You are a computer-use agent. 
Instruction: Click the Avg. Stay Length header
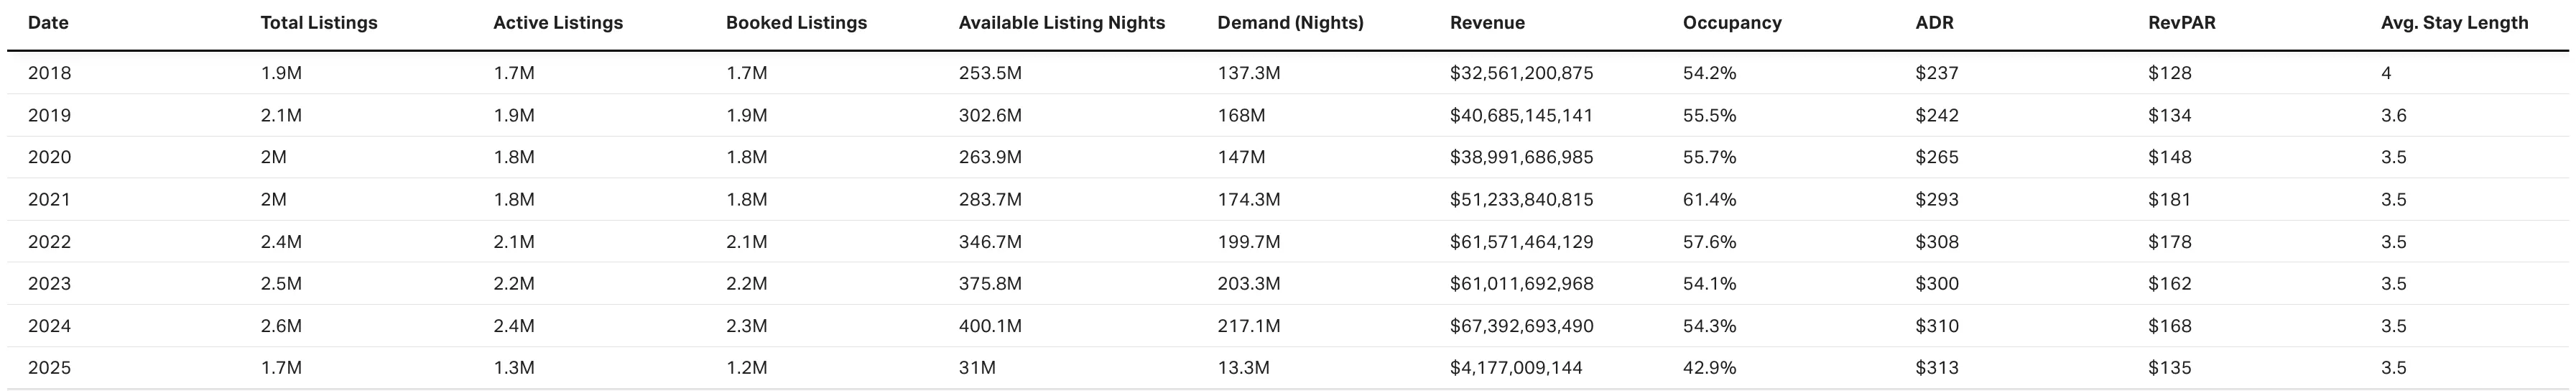coord(2455,23)
